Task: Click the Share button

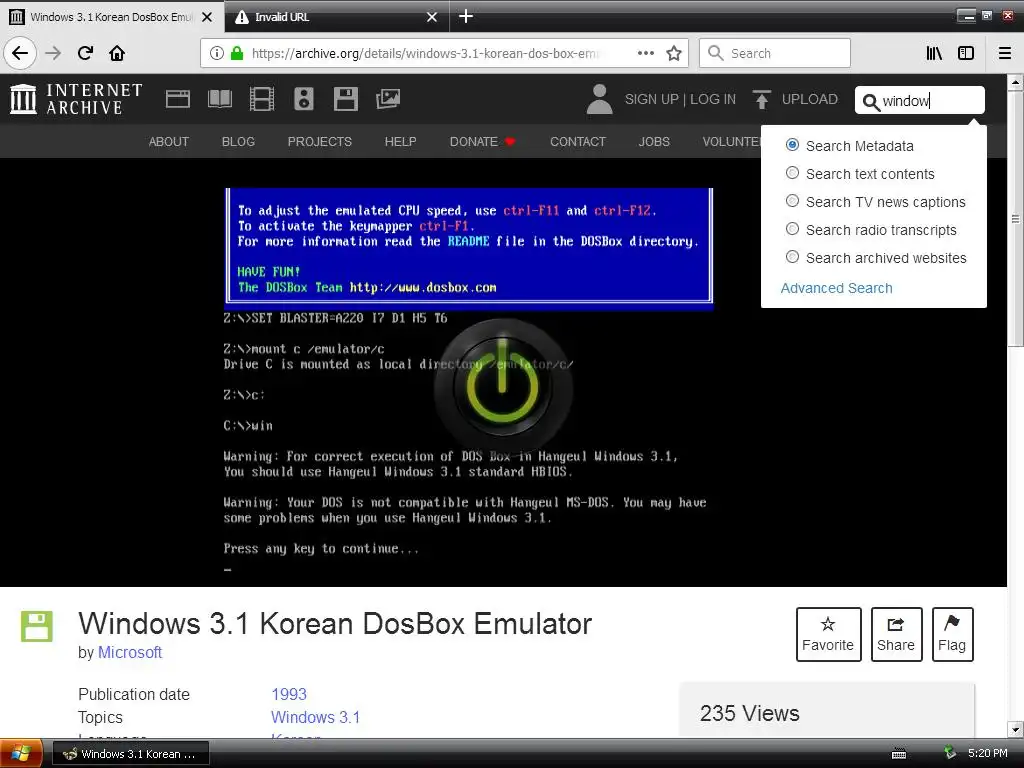Action: tap(896, 634)
